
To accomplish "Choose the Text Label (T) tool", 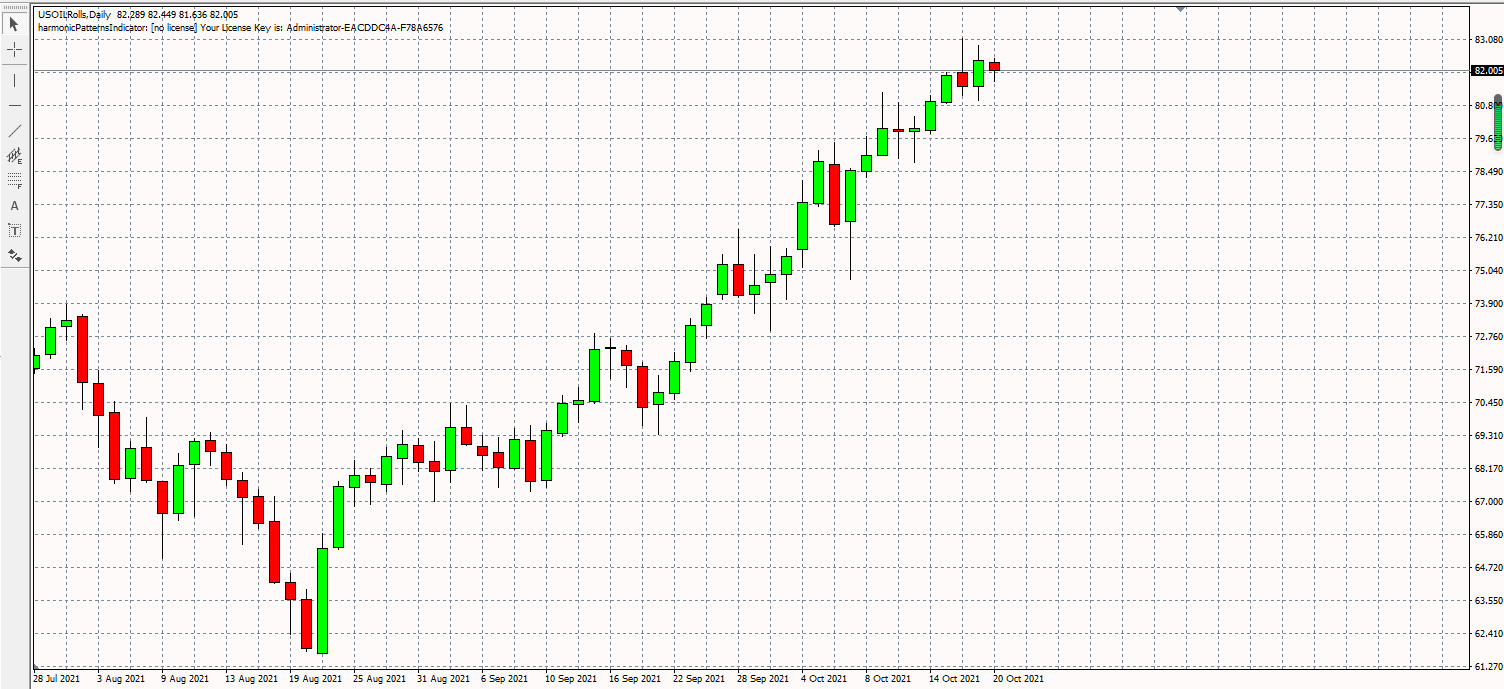I will click(14, 230).
